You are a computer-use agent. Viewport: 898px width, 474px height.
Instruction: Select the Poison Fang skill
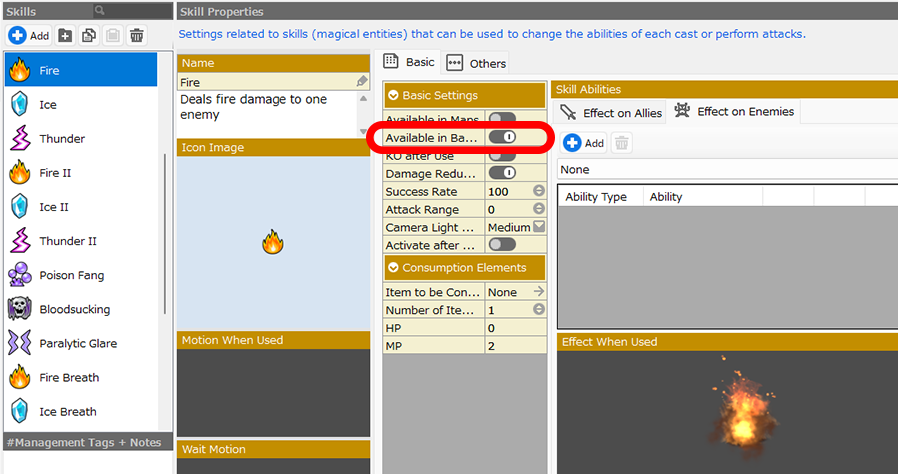coord(71,275)
